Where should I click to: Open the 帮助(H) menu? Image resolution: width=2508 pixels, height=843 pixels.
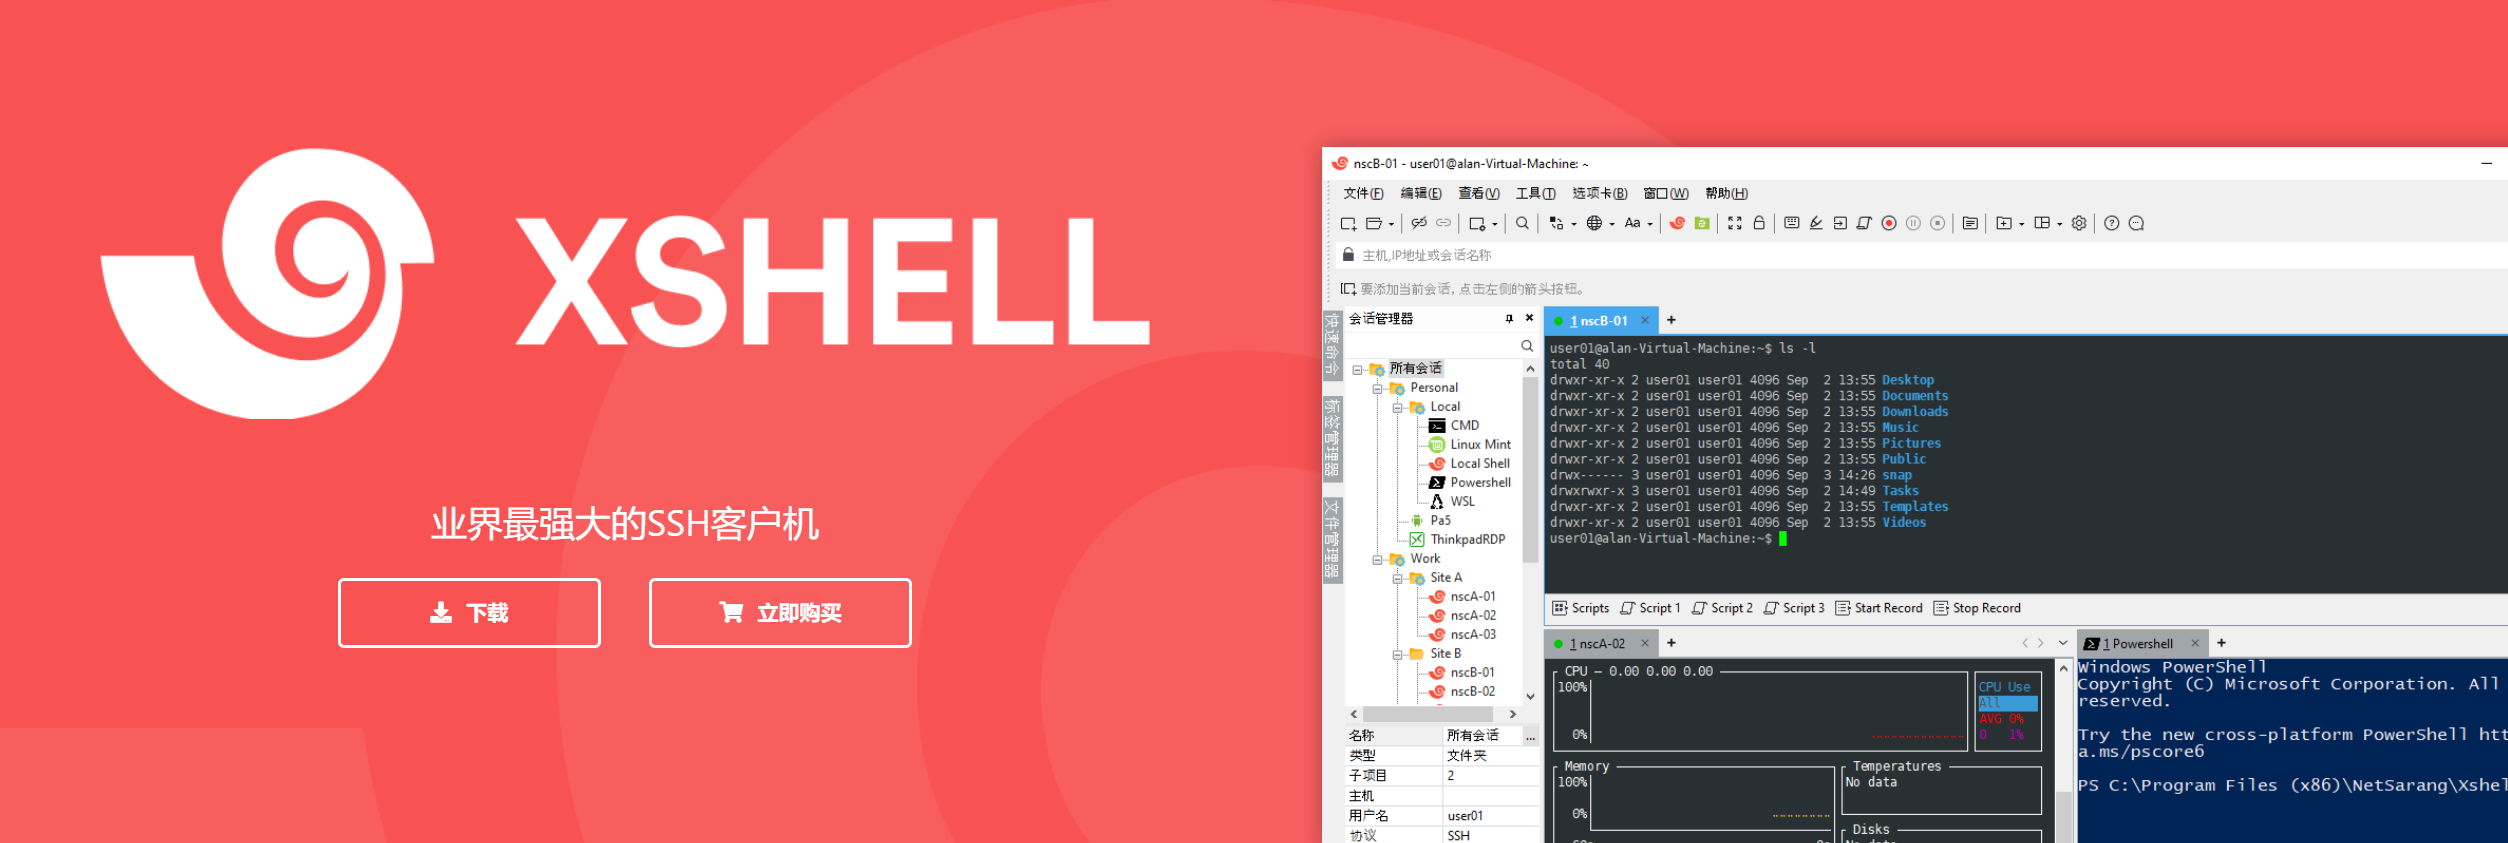1727,194
